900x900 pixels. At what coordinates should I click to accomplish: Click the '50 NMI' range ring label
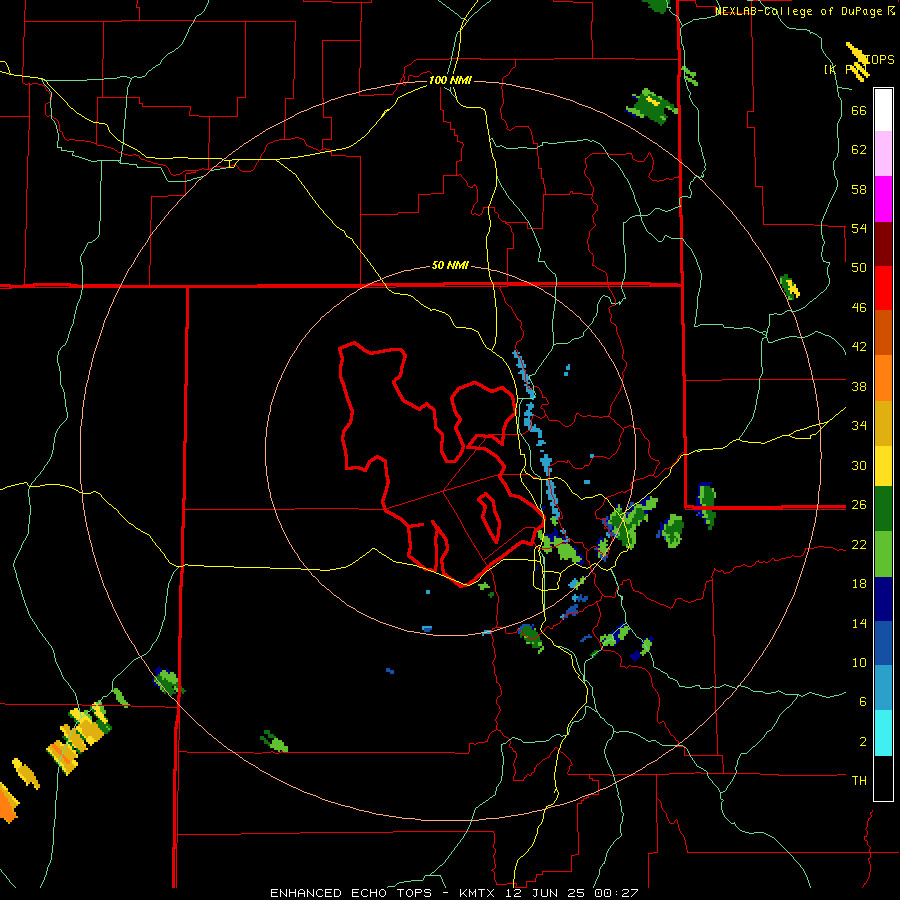coord(450,265)
